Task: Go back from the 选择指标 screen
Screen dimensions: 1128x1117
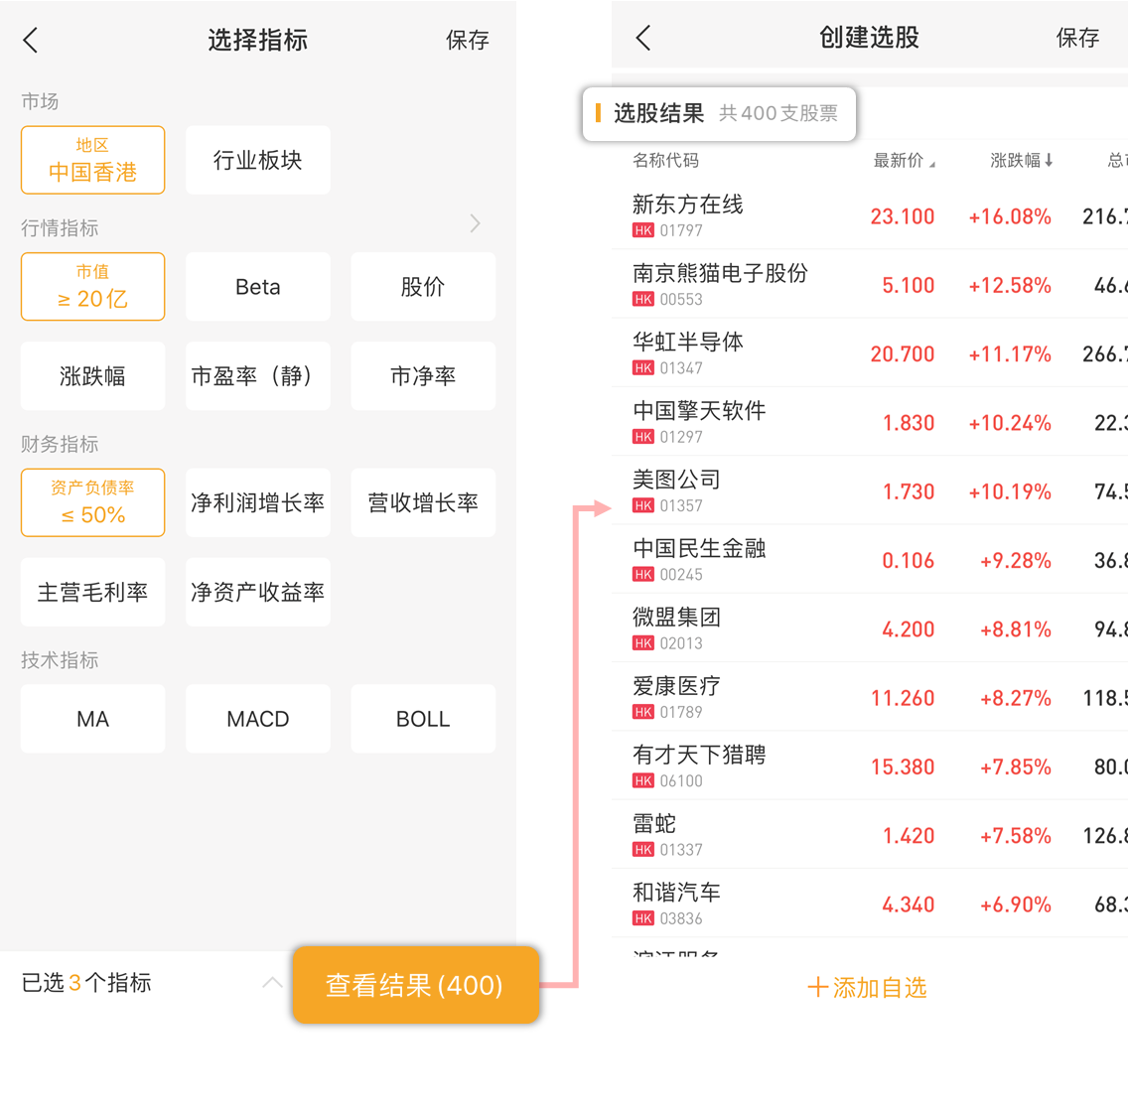Action: tap(31, 40)
